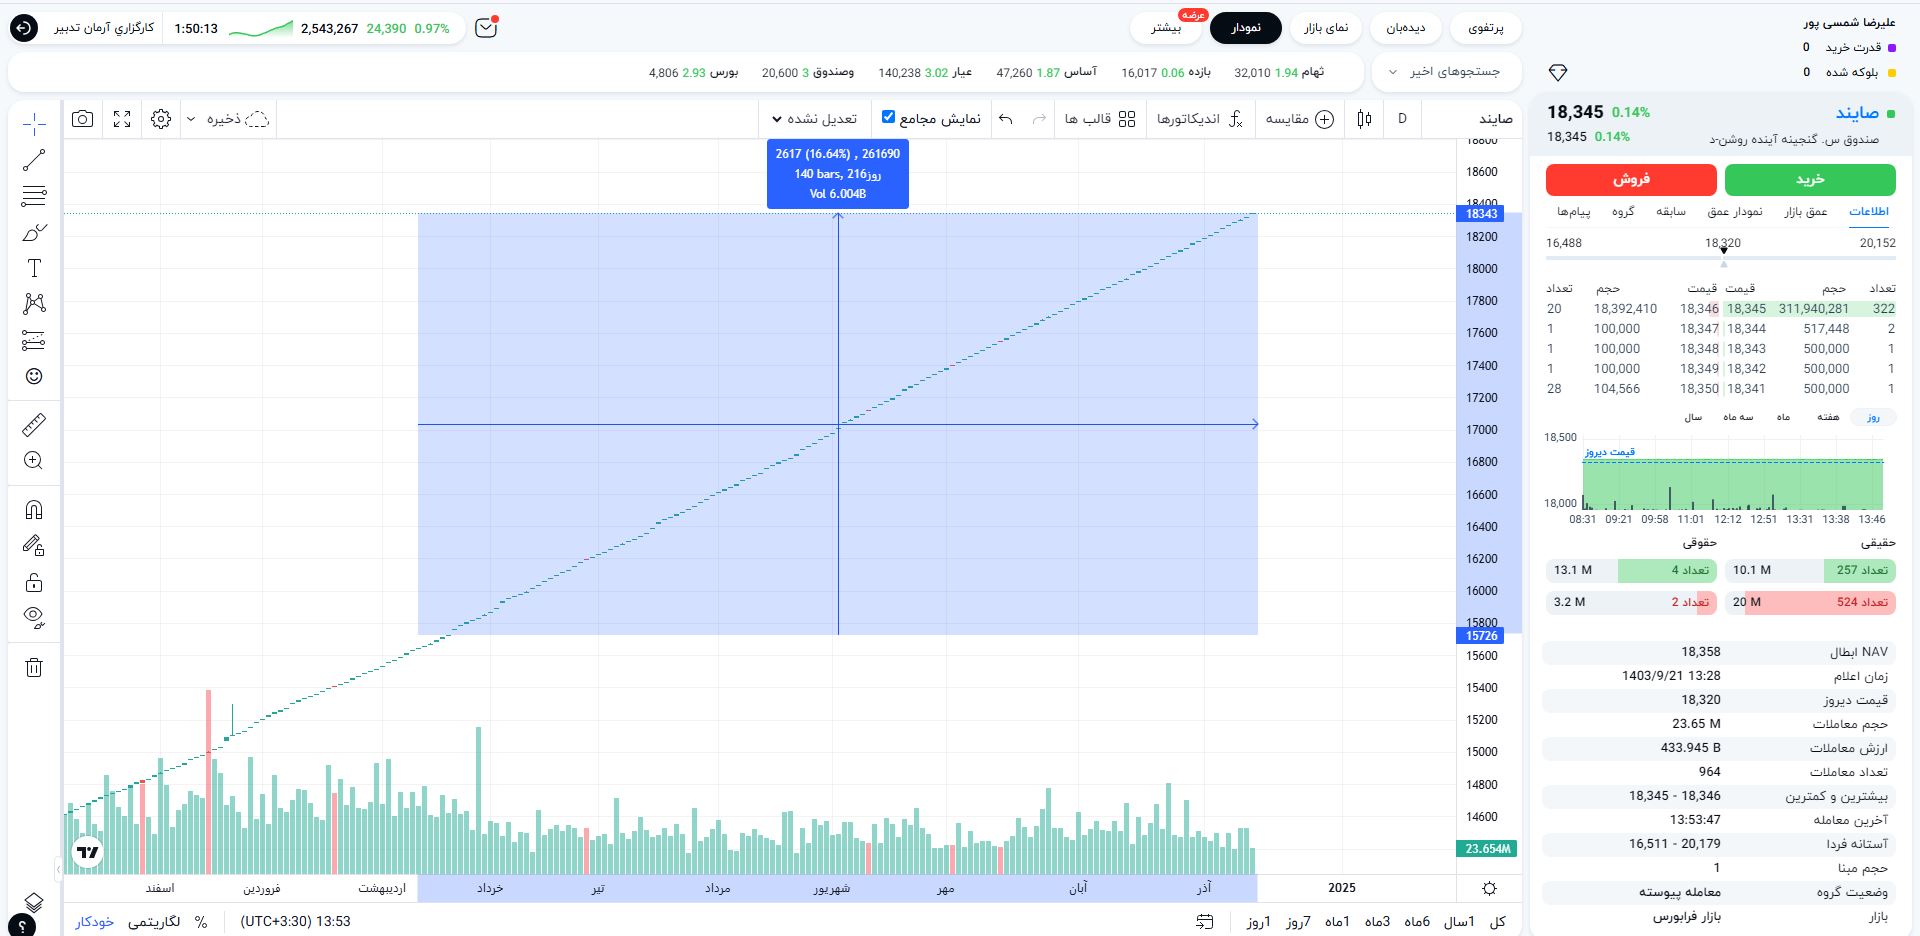1920x936 pixels.
Task: Click the back arrow circle icon
Action: coord(23,28)
